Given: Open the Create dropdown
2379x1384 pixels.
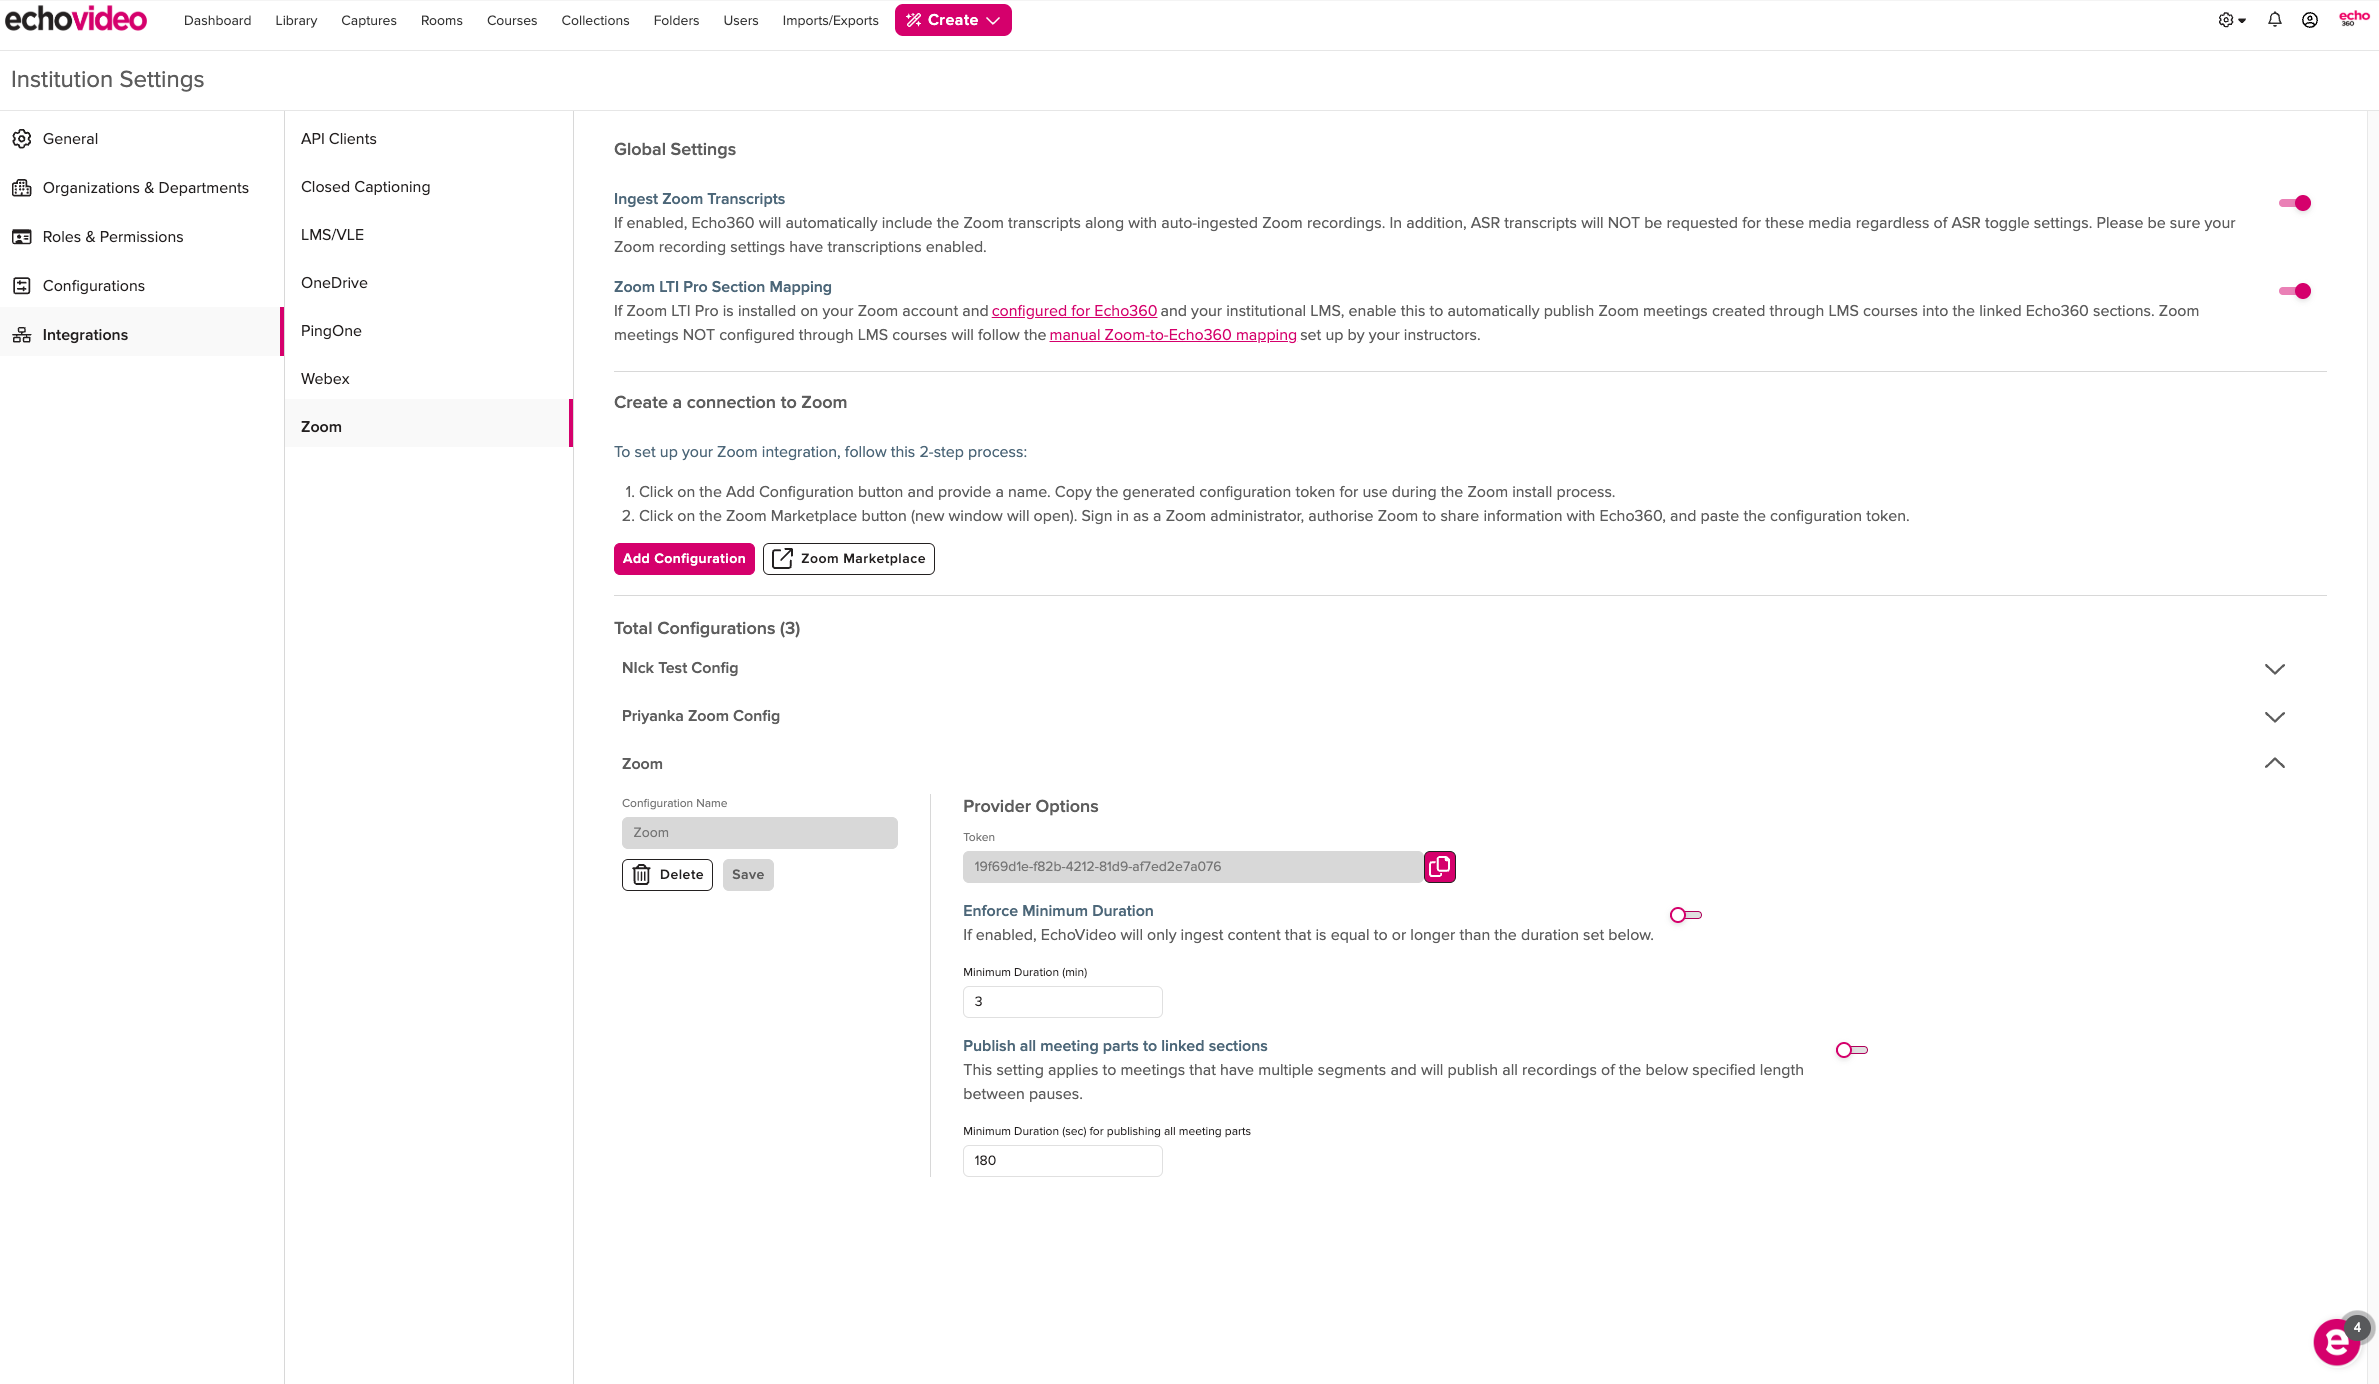Looking at the screenshot, I should coord(953,20).
